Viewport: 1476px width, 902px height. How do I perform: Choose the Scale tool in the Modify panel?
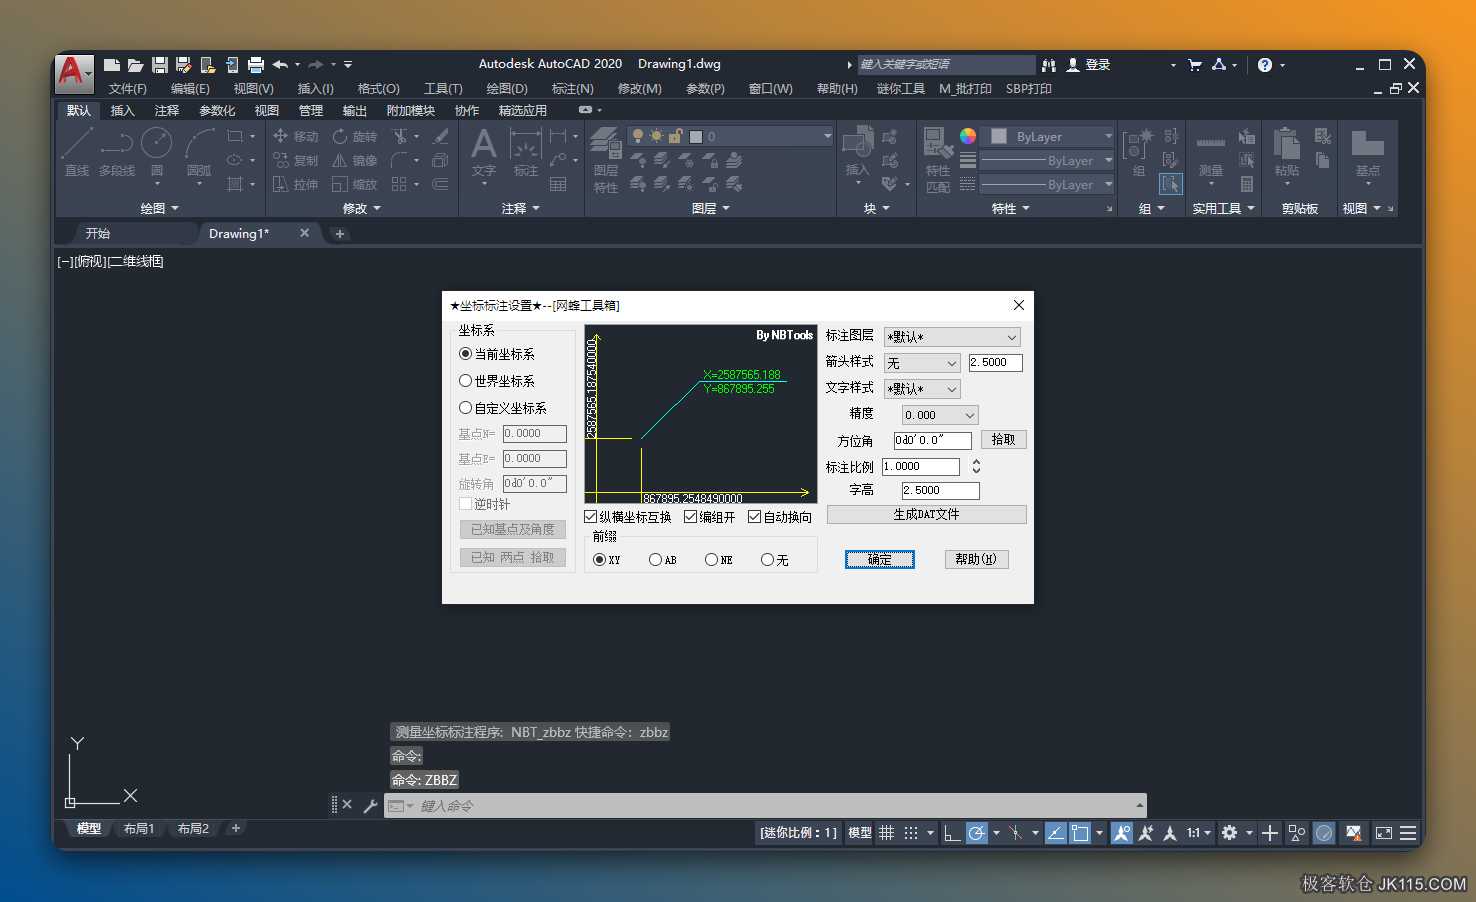click(x=355, y=184)
